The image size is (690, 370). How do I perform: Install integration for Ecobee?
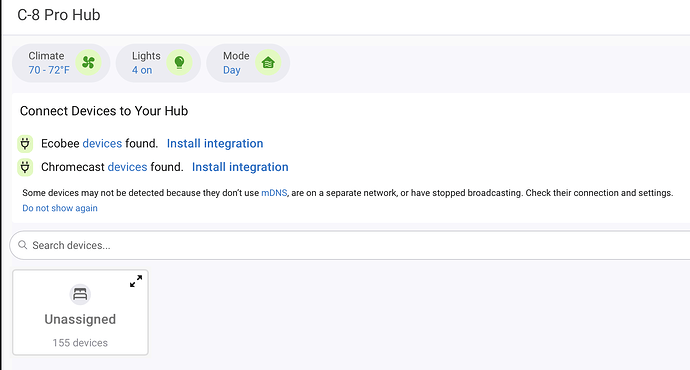[215, 143]
